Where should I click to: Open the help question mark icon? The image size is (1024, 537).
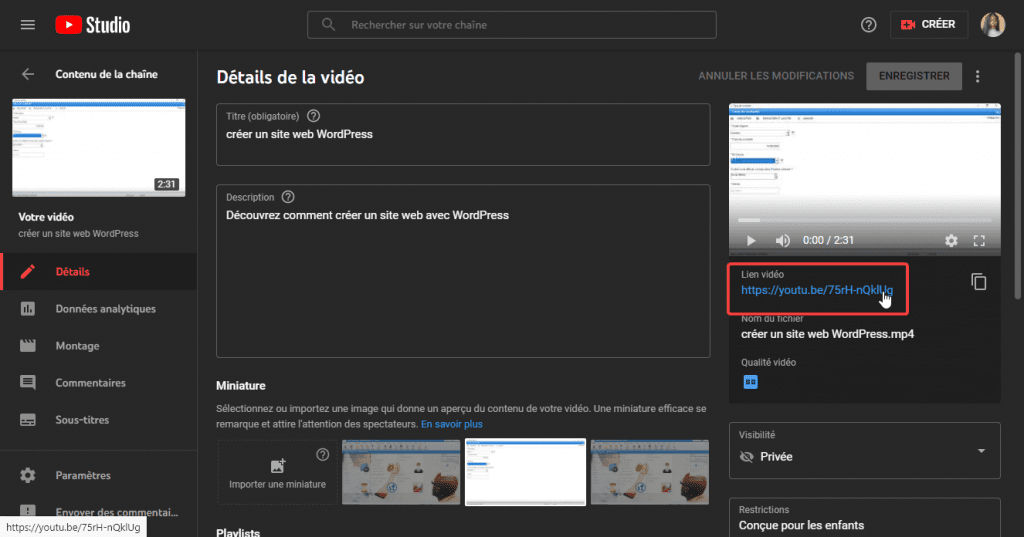(x=868, y=25)
